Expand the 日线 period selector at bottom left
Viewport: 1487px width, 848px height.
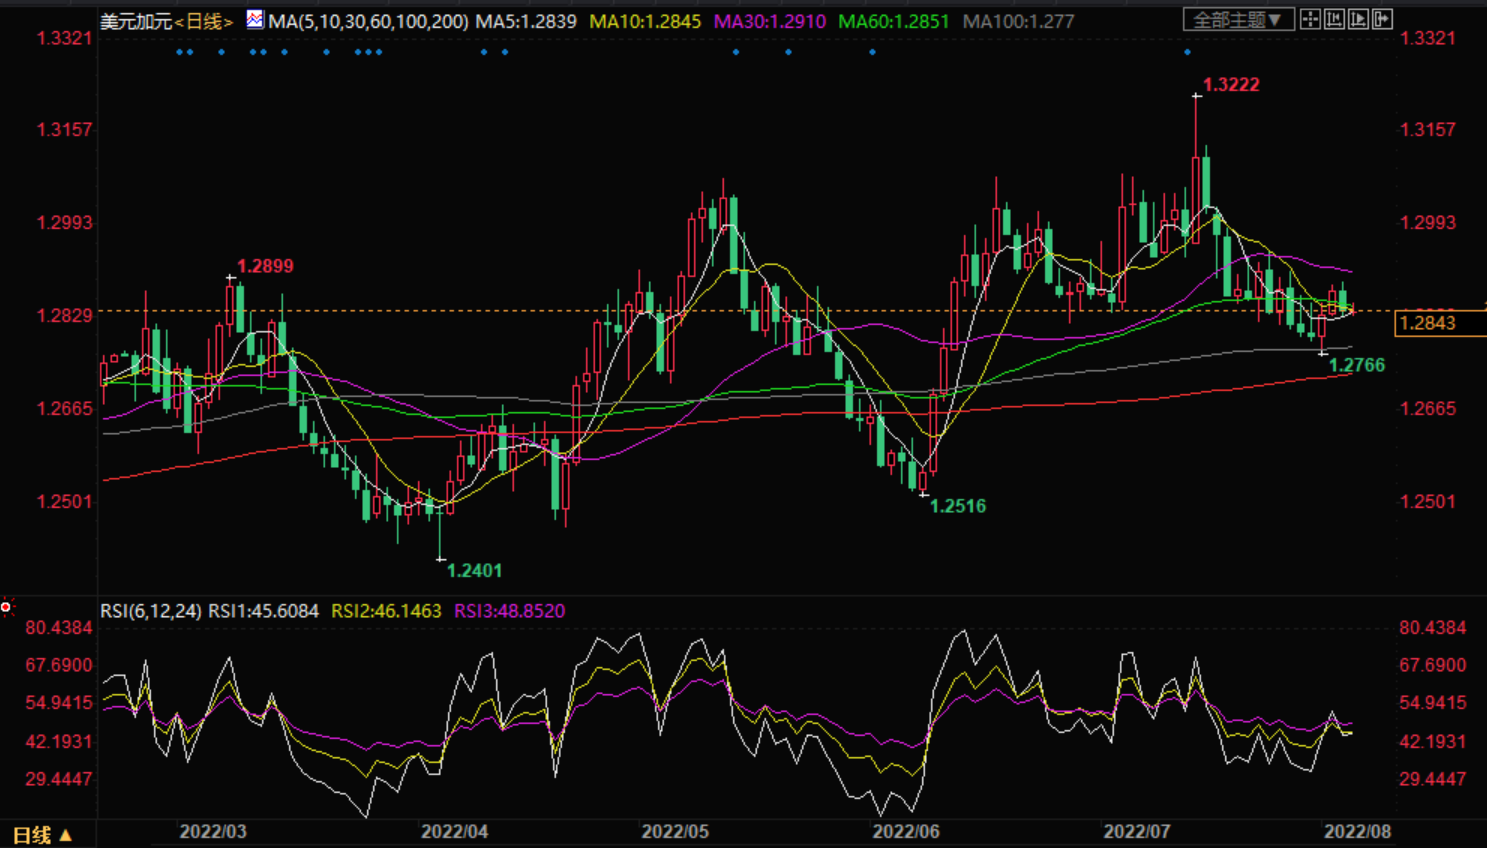[42, 834]
